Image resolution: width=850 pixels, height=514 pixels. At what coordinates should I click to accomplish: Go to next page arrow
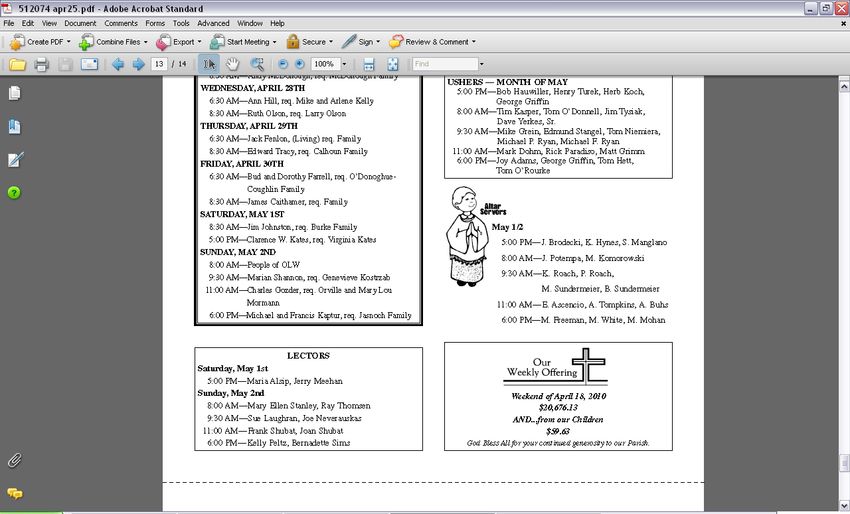(x=138, y=65)
